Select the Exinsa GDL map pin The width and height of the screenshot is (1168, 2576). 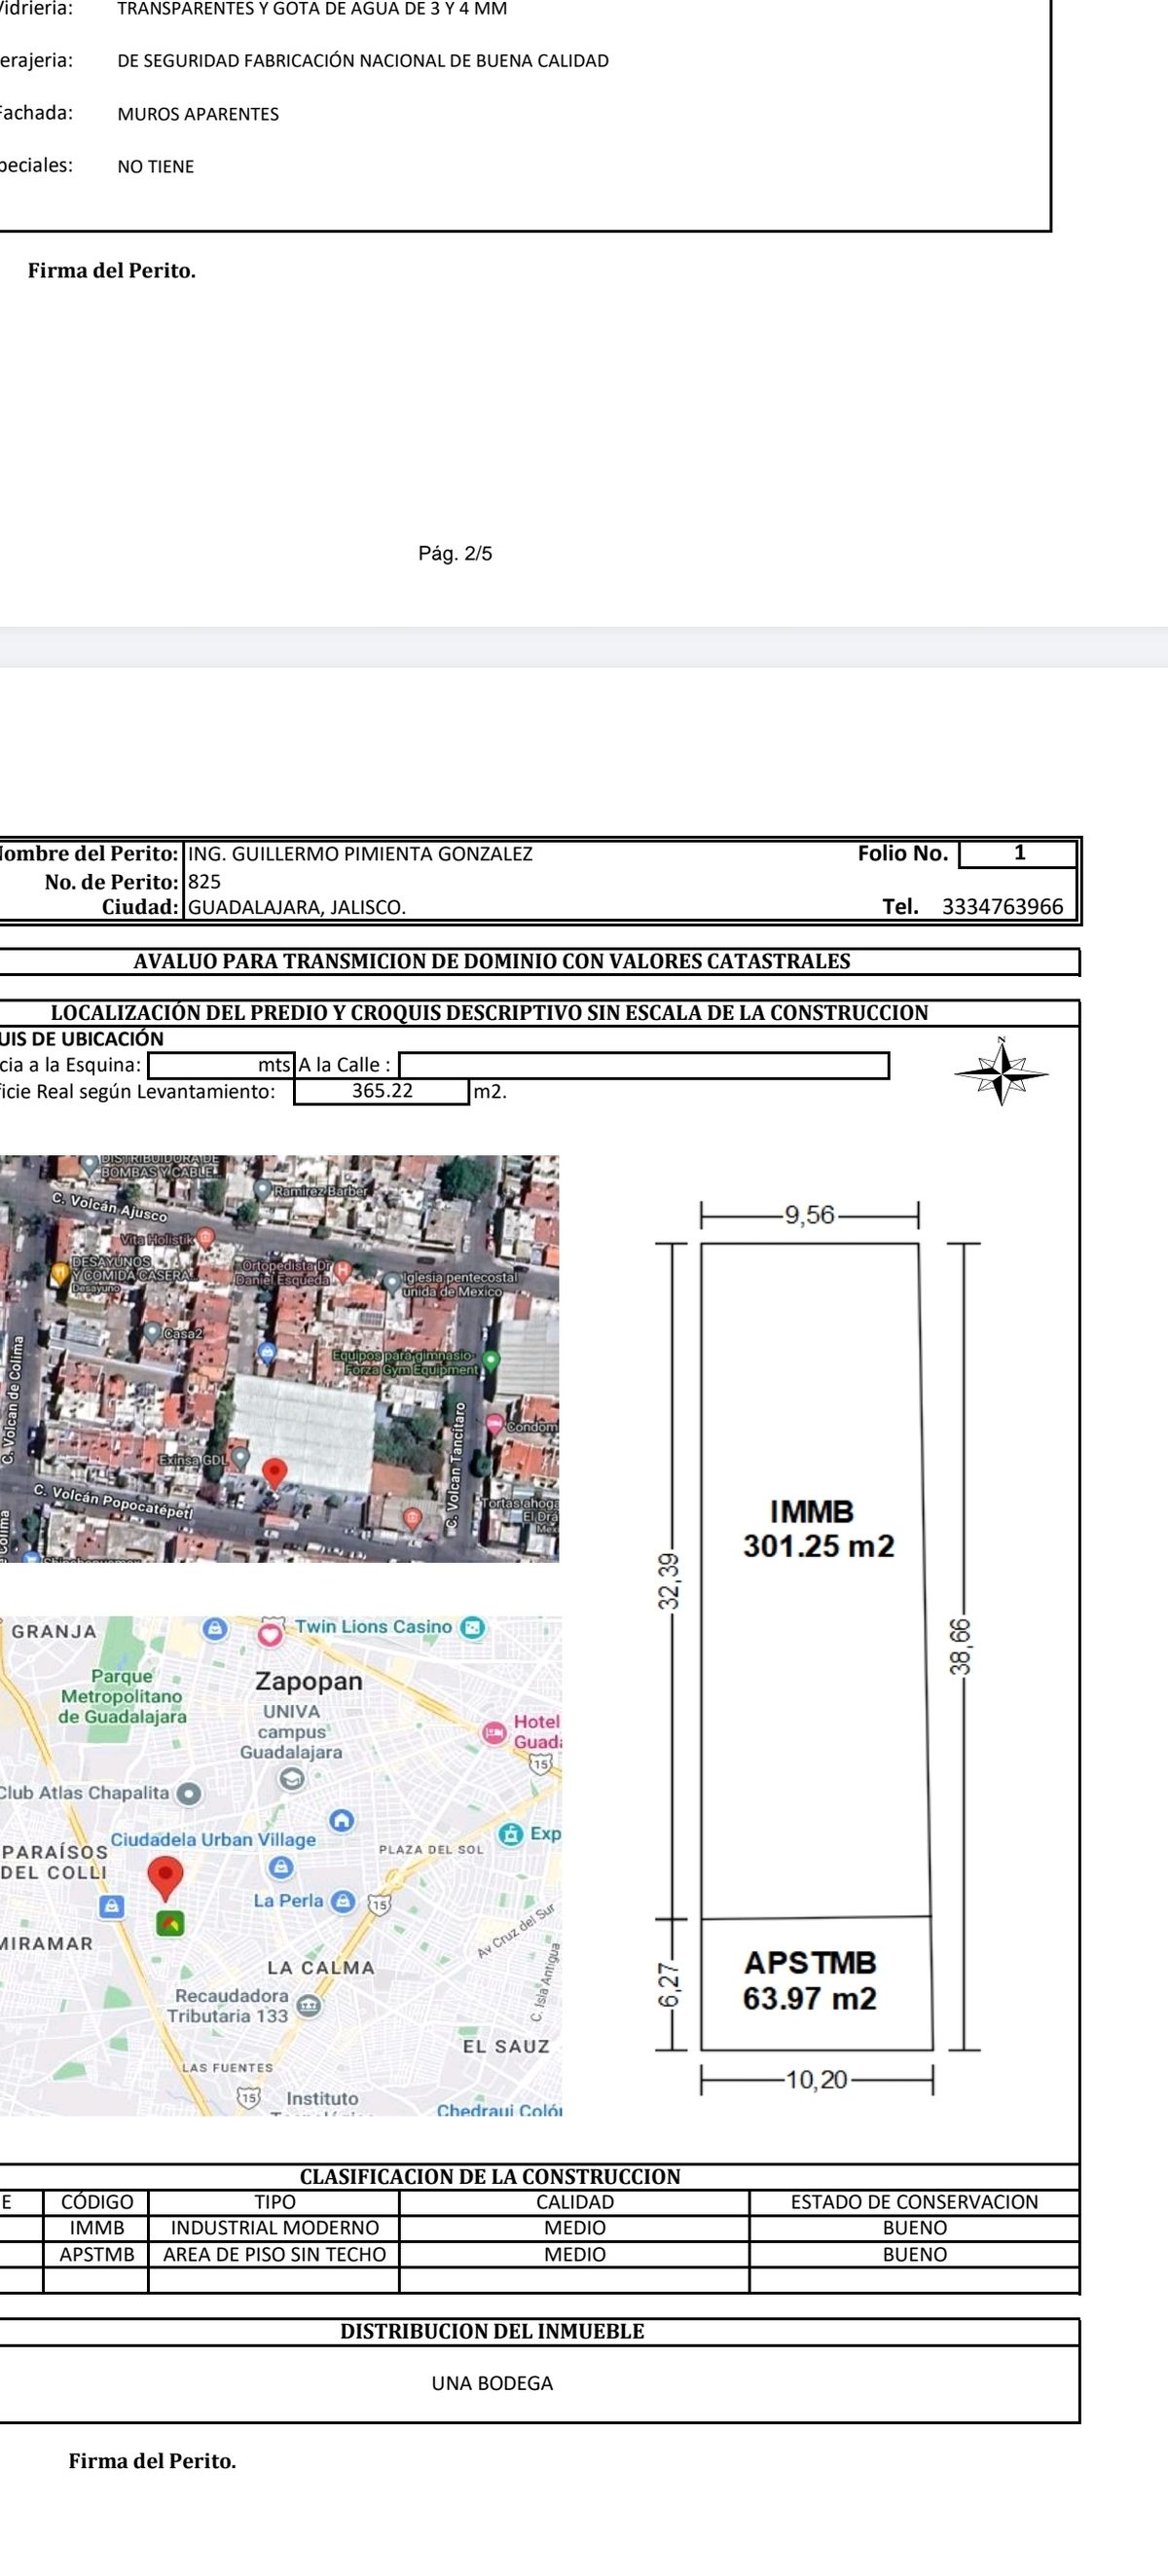pos(241,1458)
